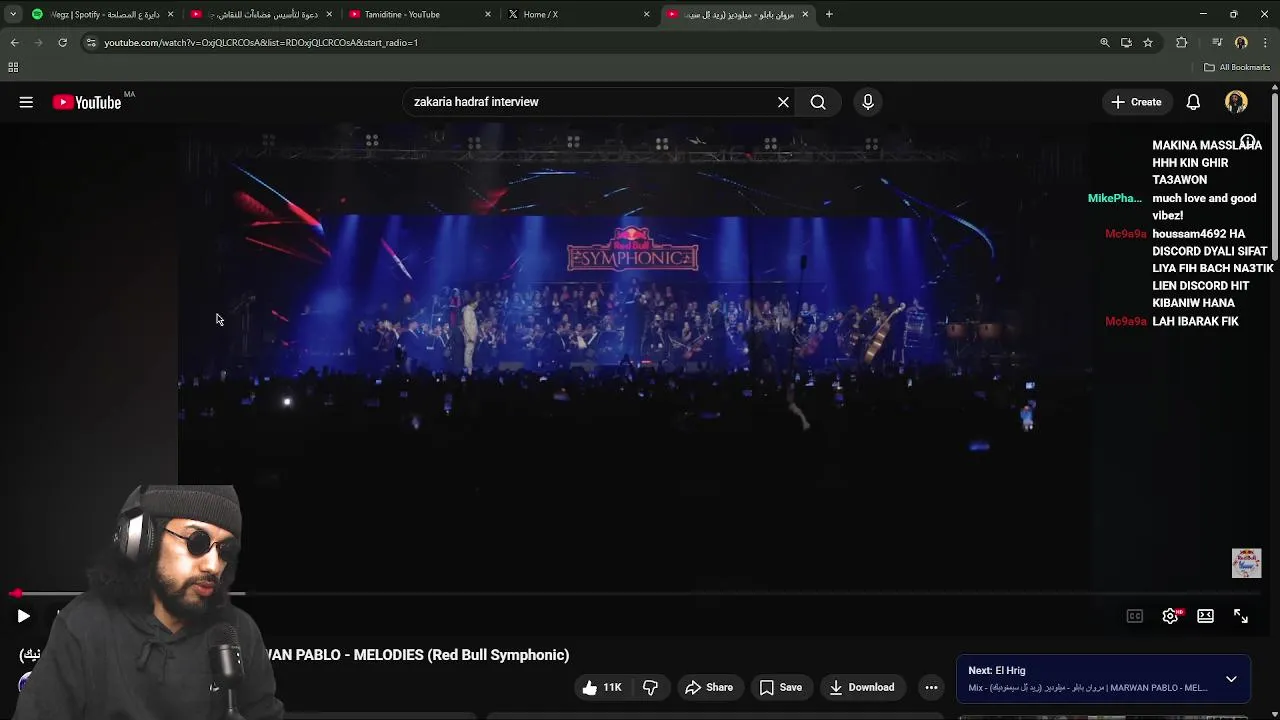The width and height of the screenshot is (1280, 720).
Task: Reload the current page
Action: [x=62, y=42]
